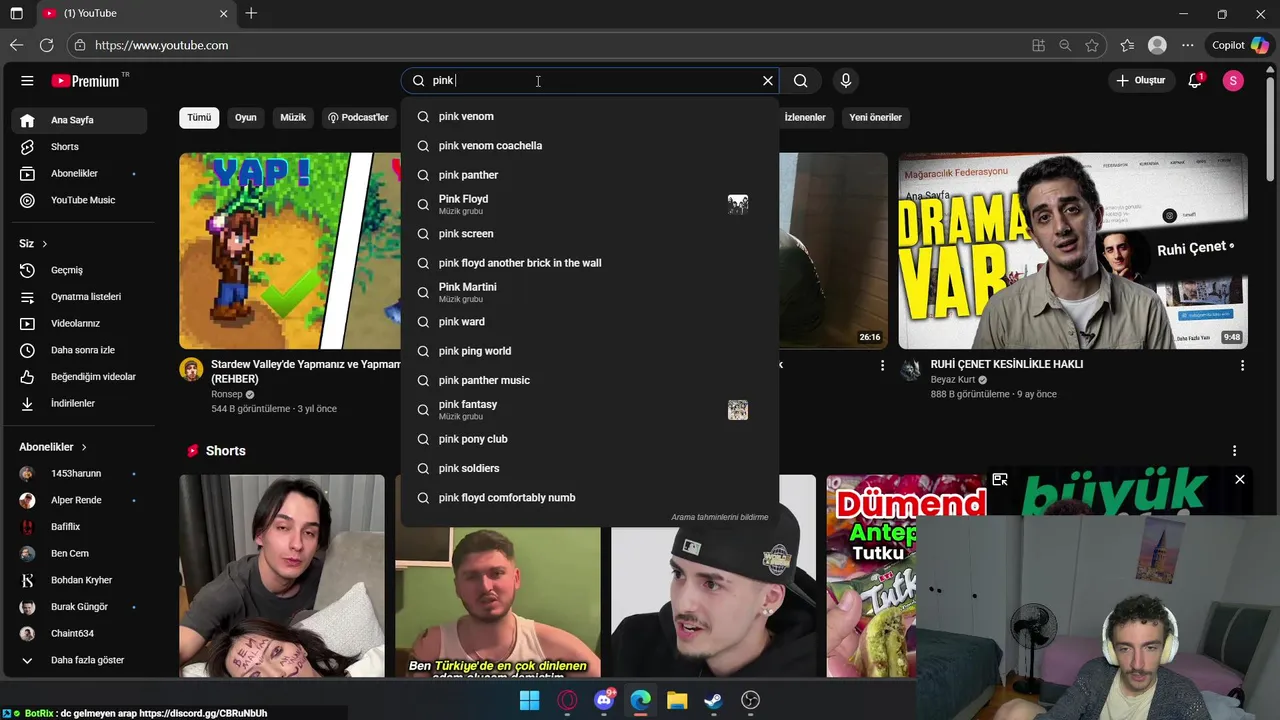
Task: Open the Windows Start menu
Action: click(x=530, y=701)
